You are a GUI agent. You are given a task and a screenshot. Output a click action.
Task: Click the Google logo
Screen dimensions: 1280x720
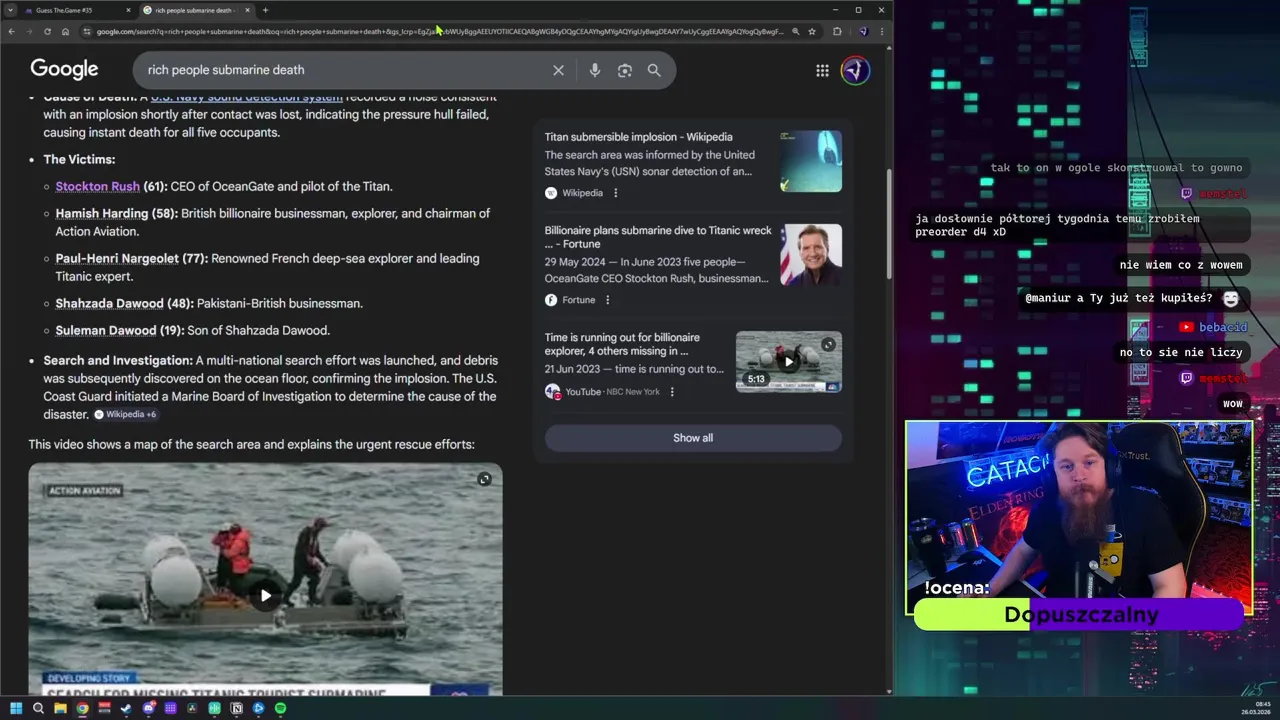[x=64, y=69]
